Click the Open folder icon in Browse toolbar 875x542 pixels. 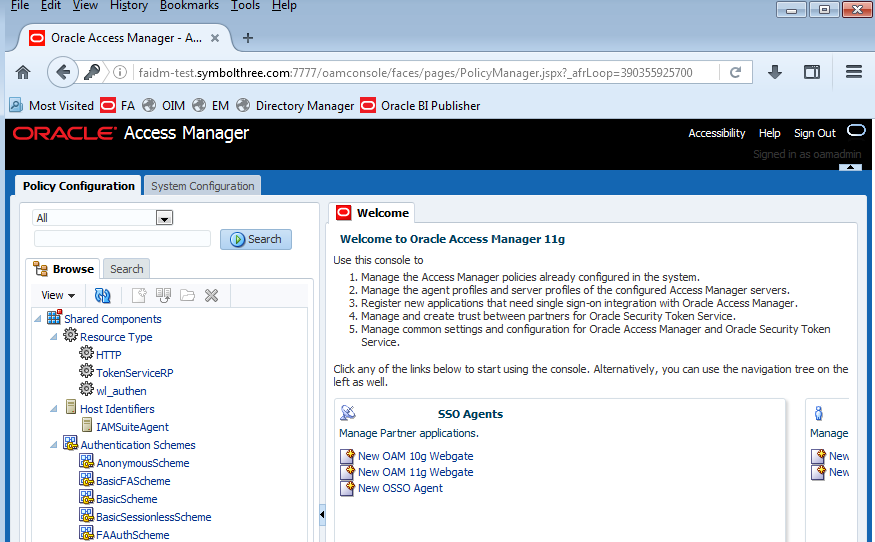click(187, 295)
